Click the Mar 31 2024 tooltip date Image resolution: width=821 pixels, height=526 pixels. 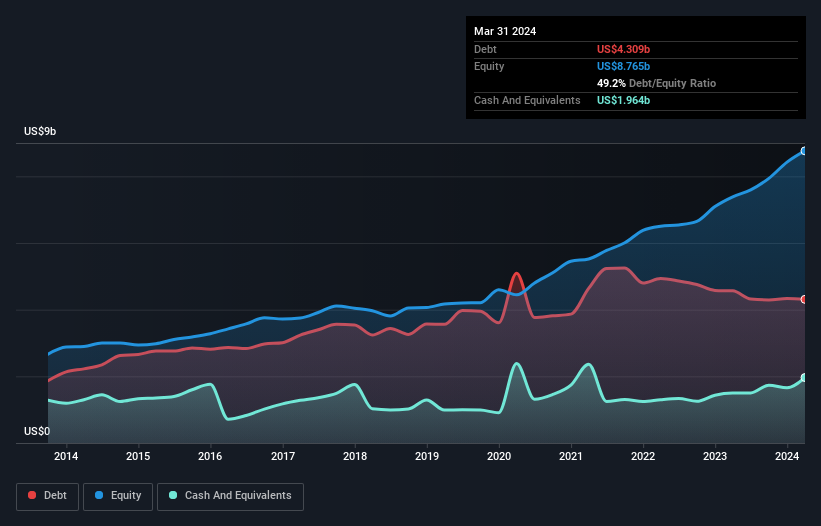tap(505, 31)
